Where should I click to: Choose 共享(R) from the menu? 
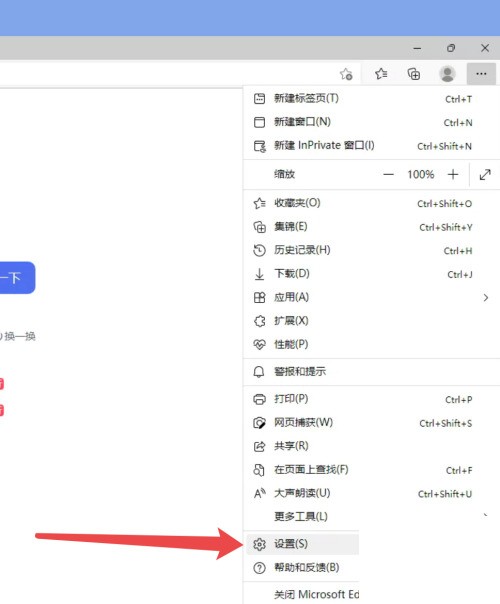coord(371,446)
